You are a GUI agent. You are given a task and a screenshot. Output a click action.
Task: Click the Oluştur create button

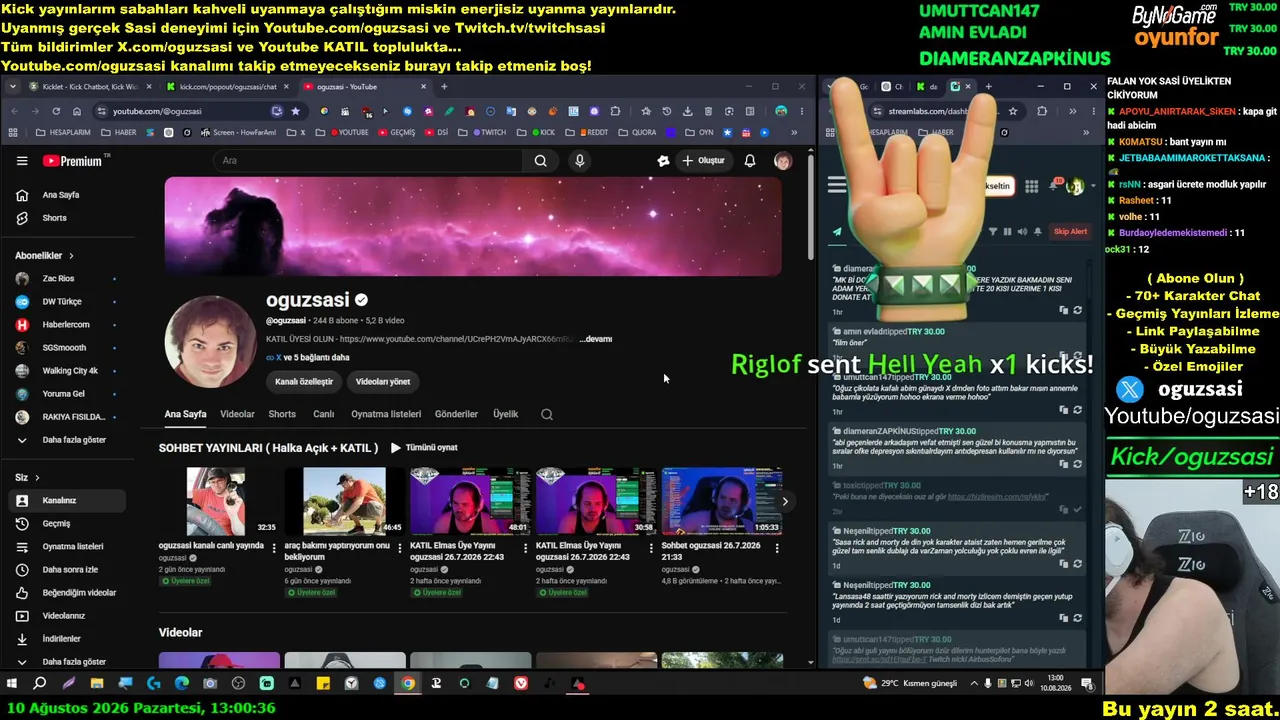(703, 161)
